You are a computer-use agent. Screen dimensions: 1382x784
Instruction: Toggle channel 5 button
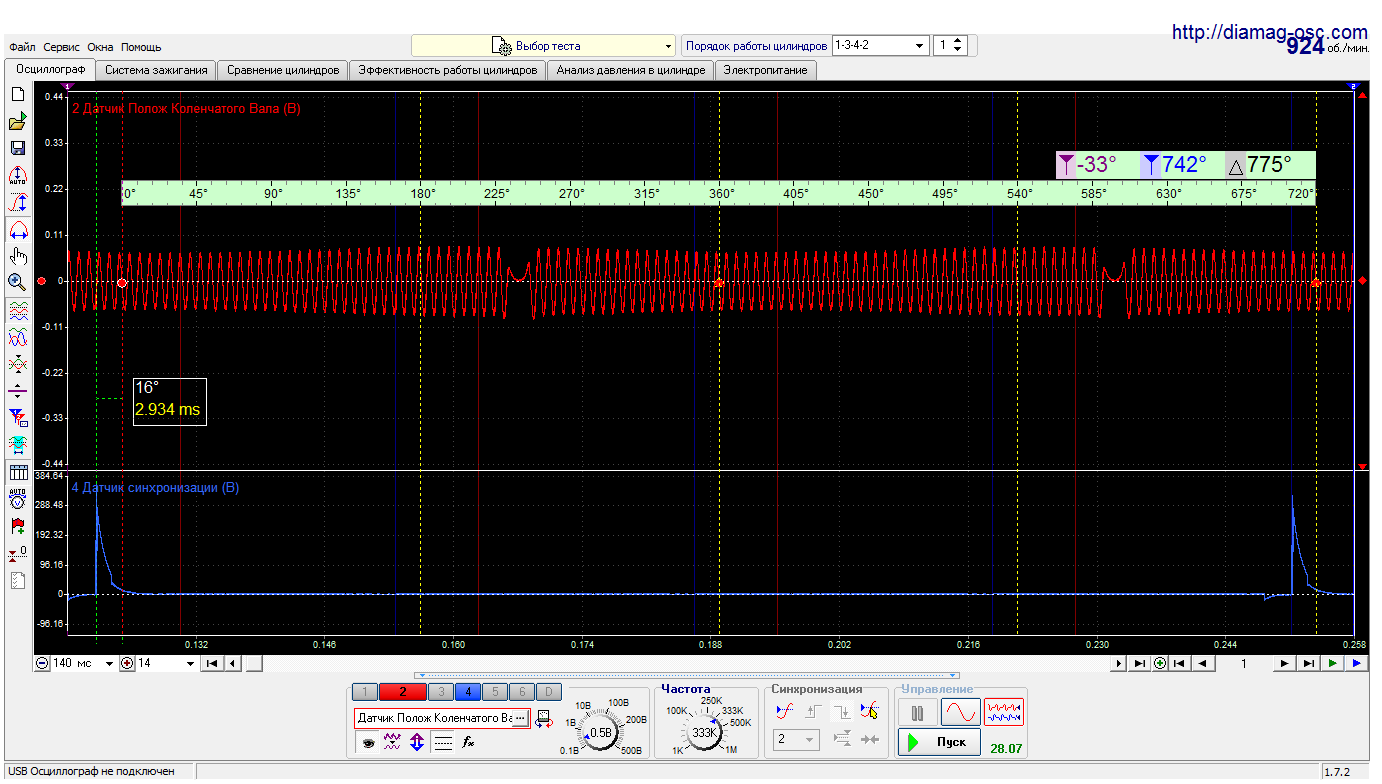tap(494, 692)
